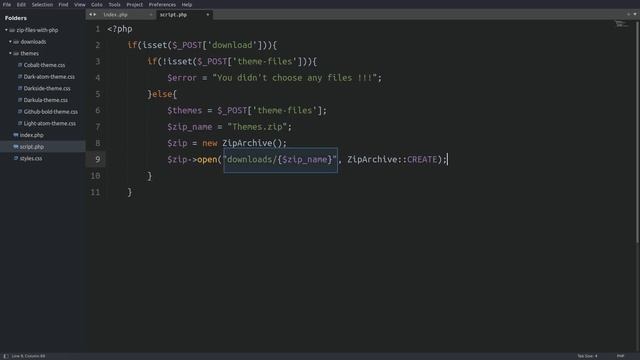Image resolution: width=640 pixels, height=360 pixels.
Task: Click the zip-files-with-php folder icon
Action: pos(12,30)
